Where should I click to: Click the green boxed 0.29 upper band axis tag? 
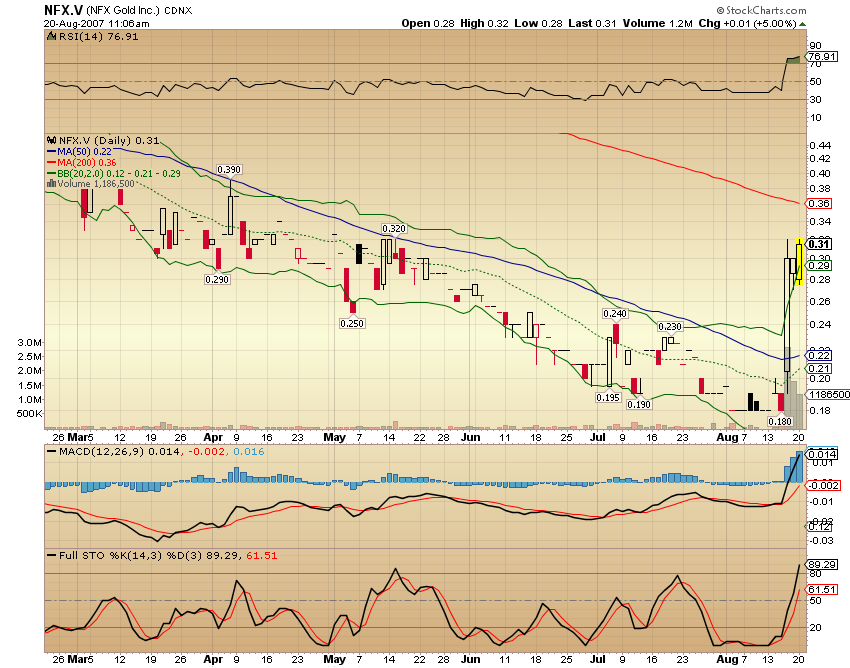coord(819,265)
